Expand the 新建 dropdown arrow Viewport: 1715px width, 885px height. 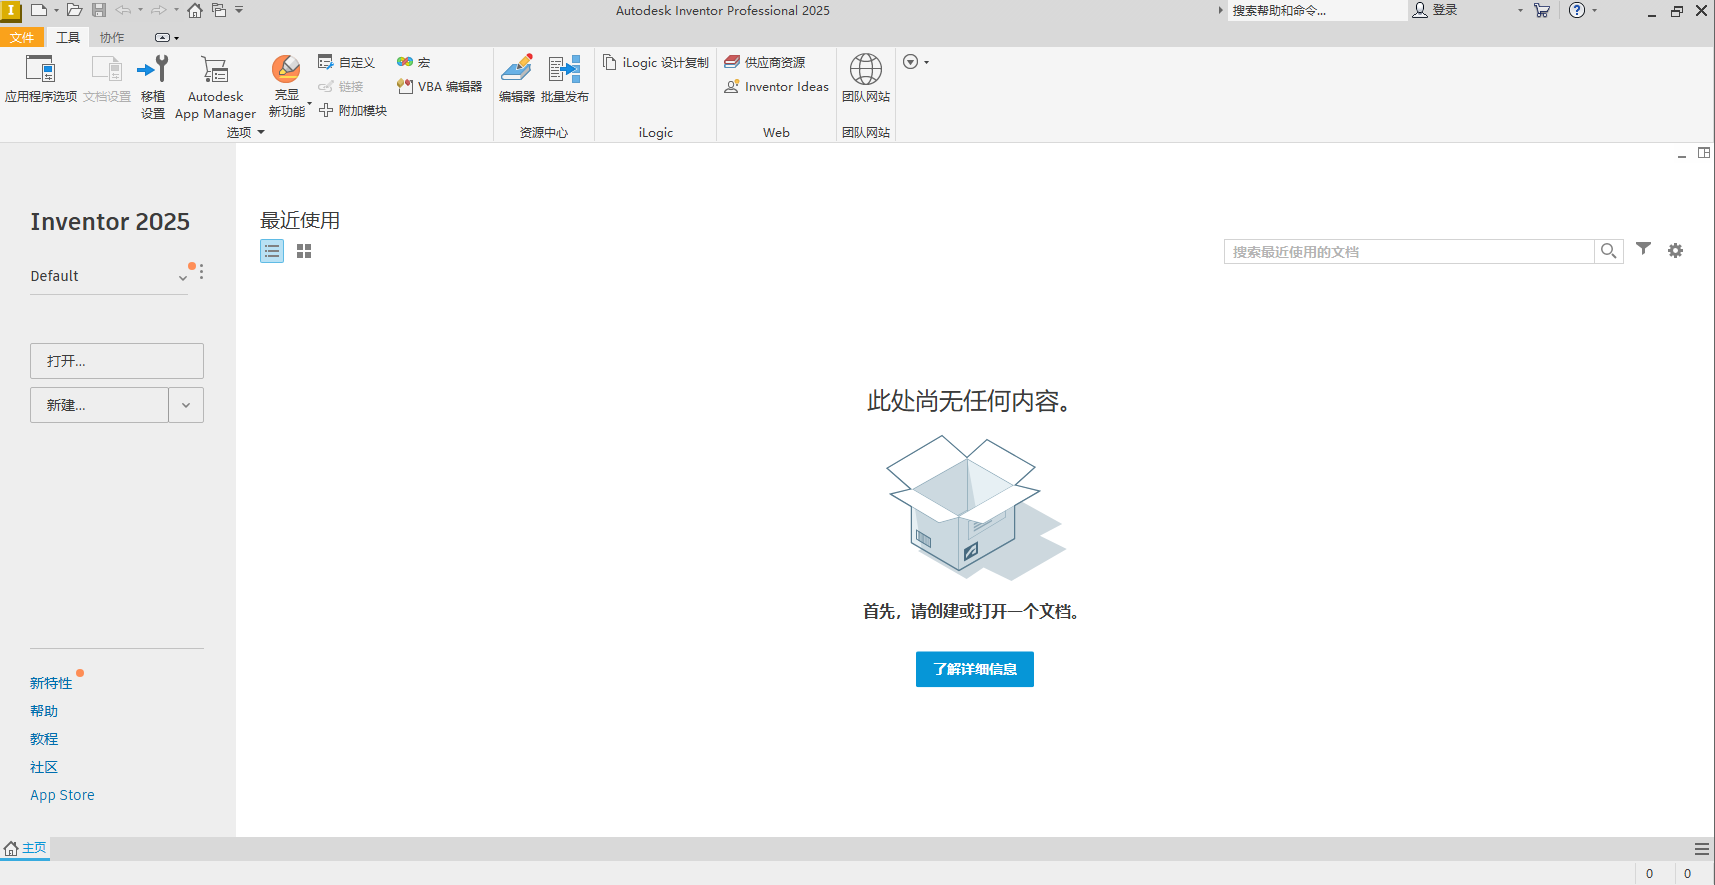(x=186, y=405)
